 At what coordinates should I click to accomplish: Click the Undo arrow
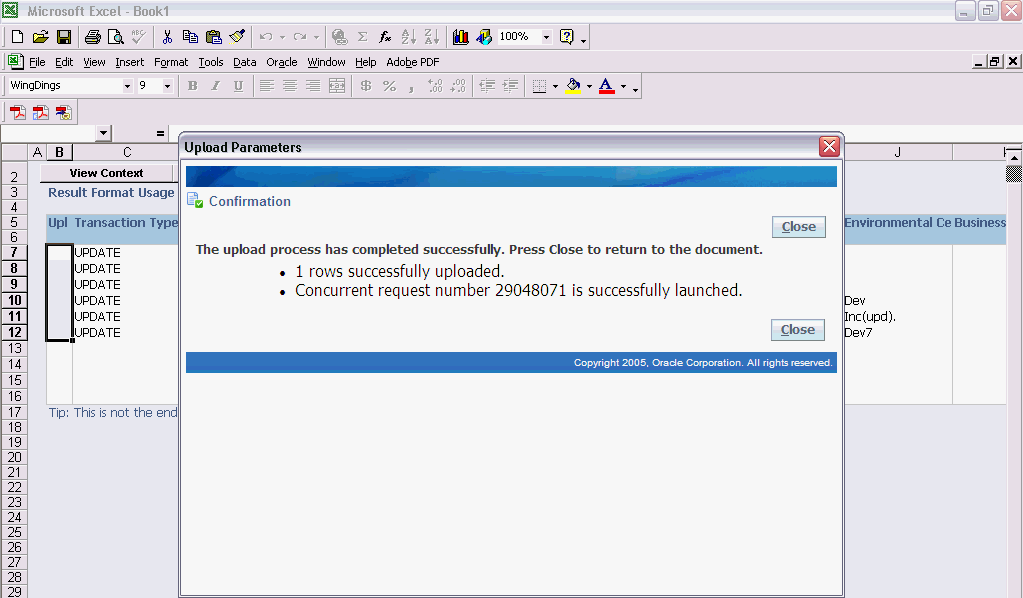266,37
